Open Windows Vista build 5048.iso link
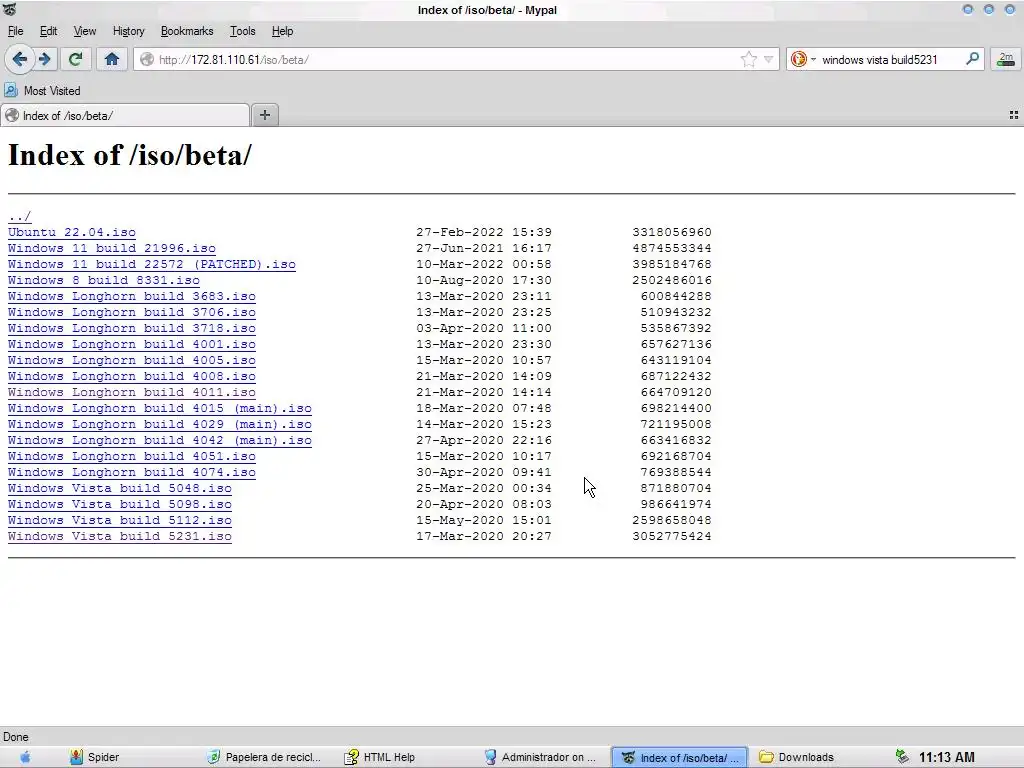 pos(120,488)
